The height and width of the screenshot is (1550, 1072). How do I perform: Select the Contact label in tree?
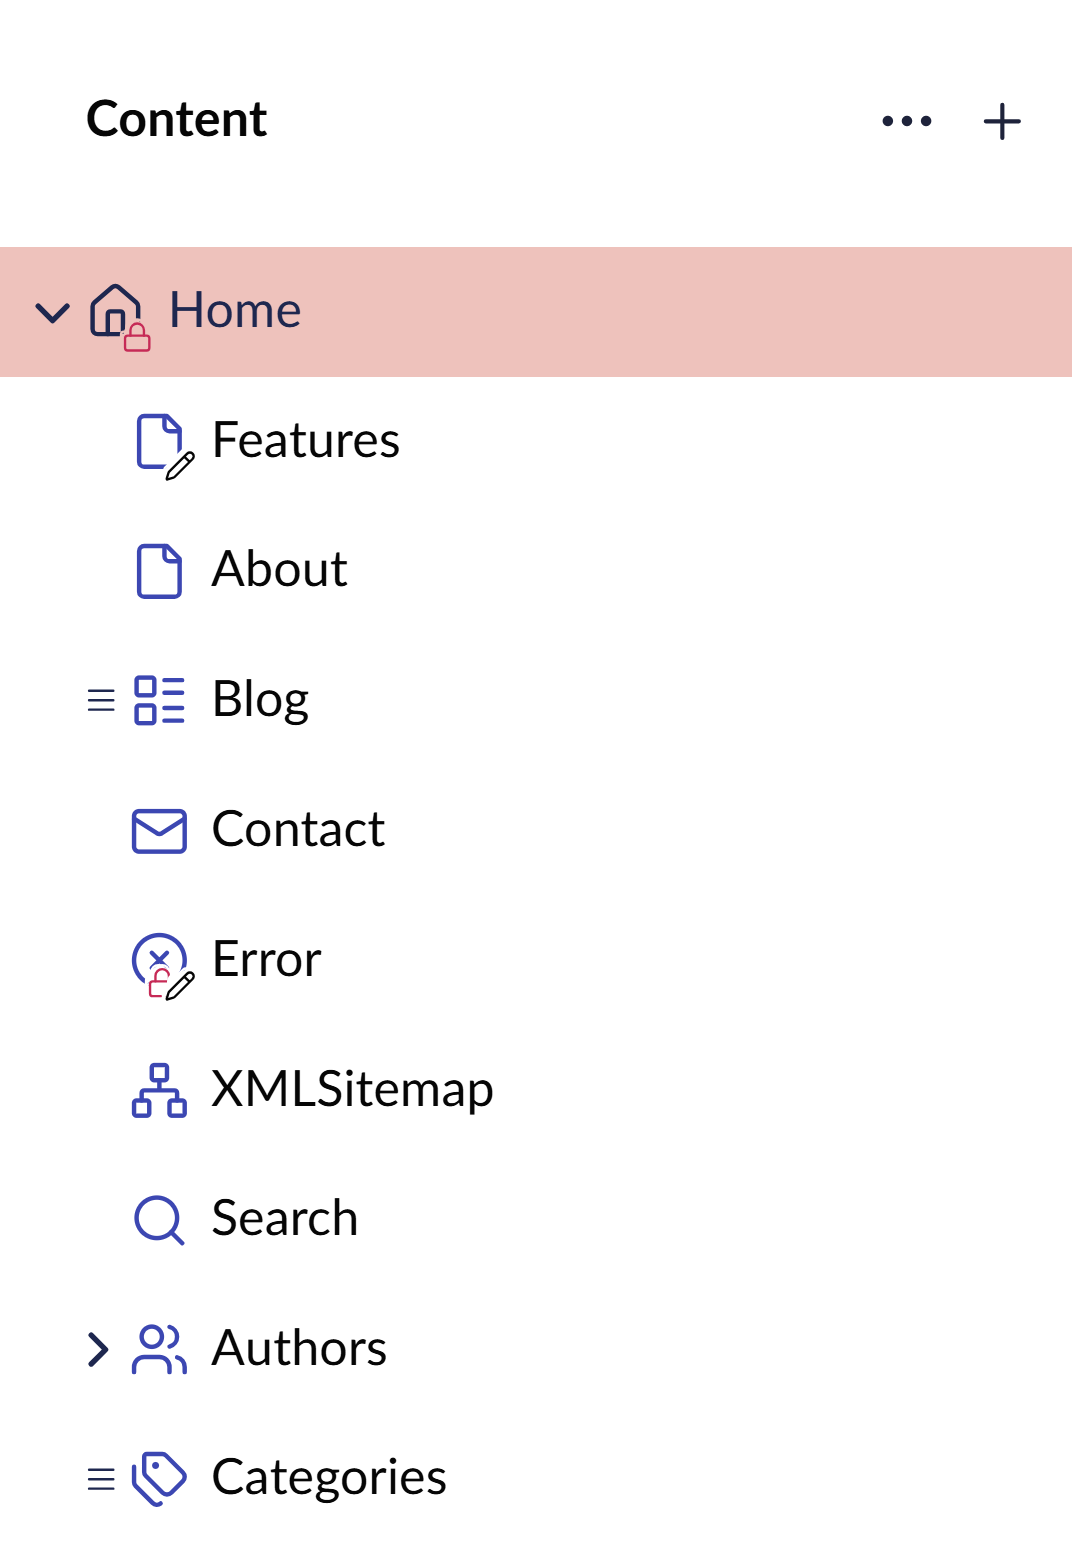pos(298,830)
